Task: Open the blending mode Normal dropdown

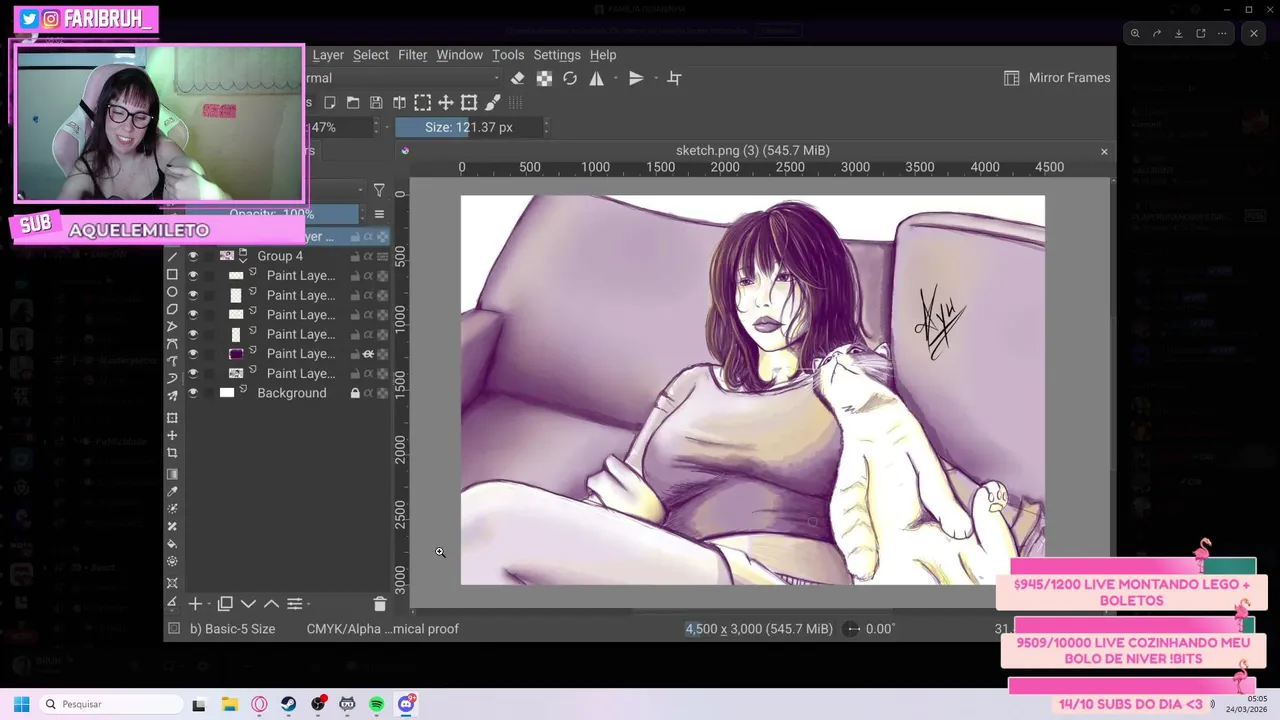Action: 404,78
